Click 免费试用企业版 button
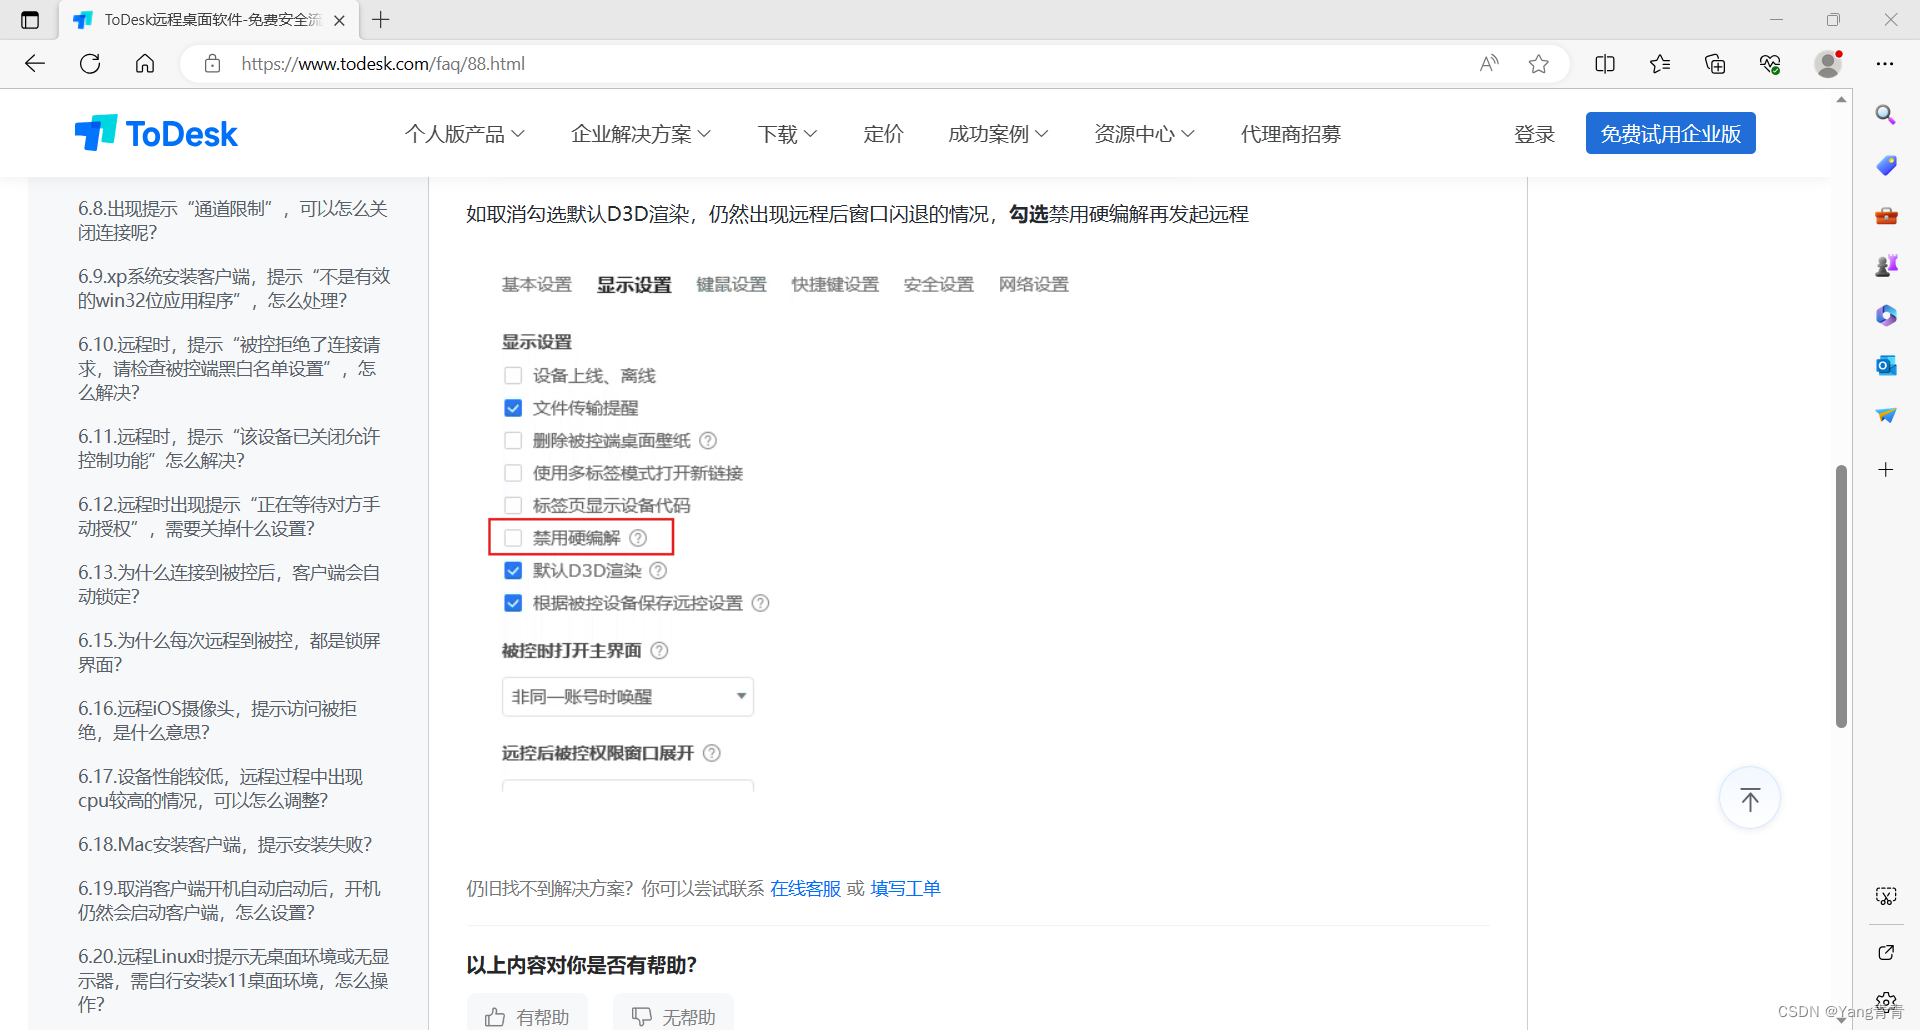 [1671, 133]
